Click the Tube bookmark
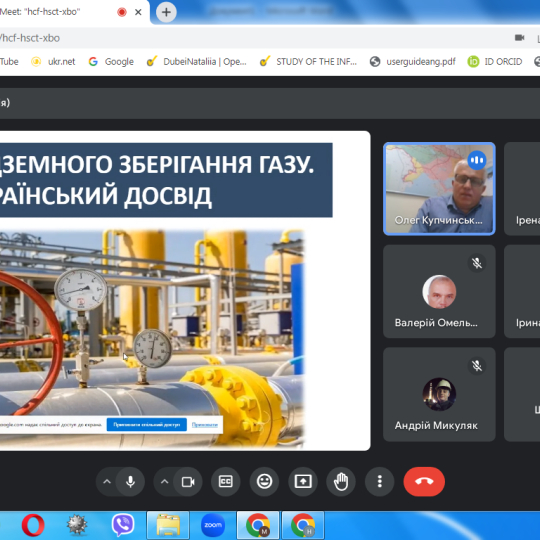This screenshot has width=540, height=540. coord(9,62)
